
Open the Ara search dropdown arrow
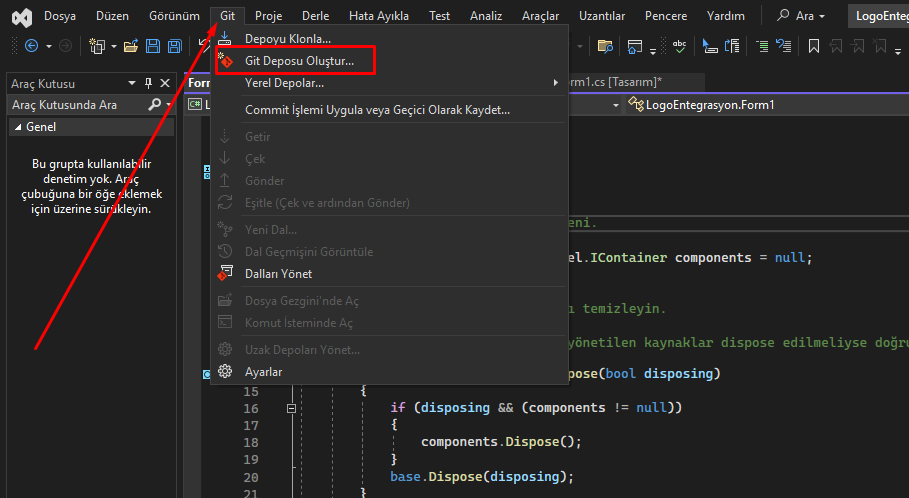pos(822,16)
